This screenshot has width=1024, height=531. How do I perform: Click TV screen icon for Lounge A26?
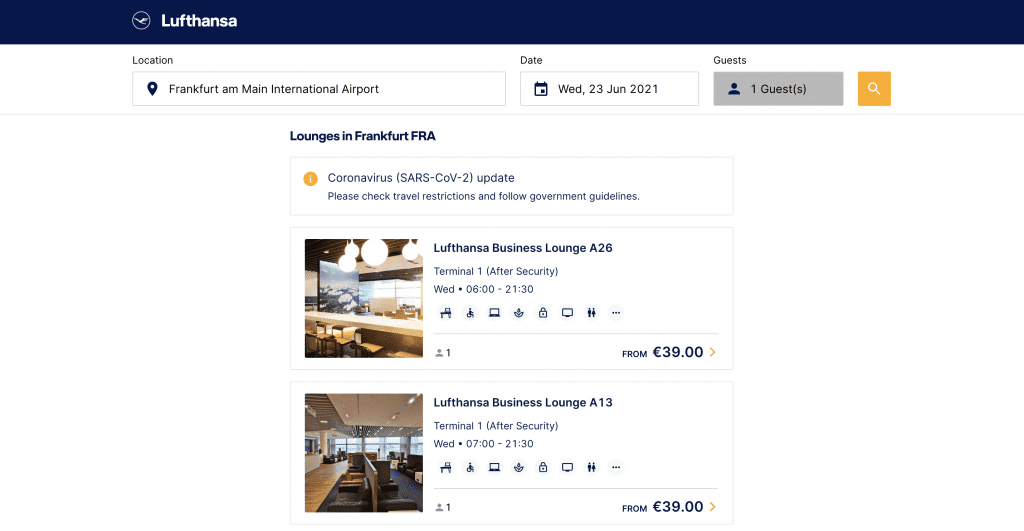[568, 313]
